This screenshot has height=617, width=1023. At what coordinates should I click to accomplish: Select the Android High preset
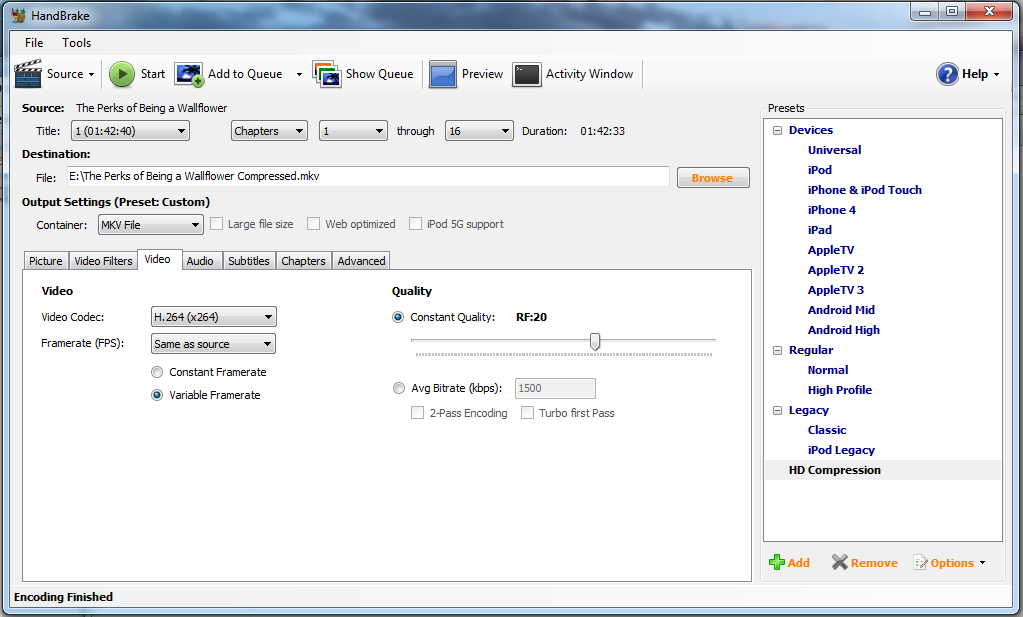point(844,330)
